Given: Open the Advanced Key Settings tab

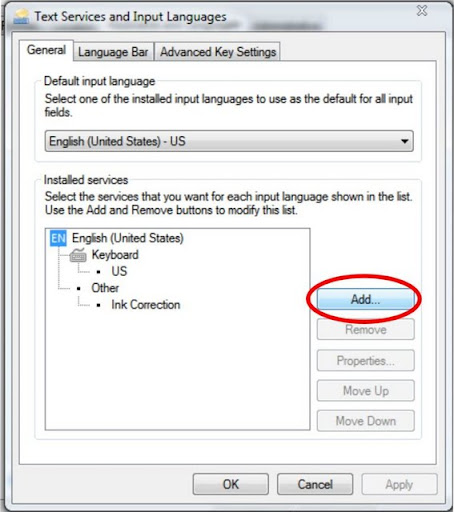Looking at the screenshot, I should click(218, 52).
